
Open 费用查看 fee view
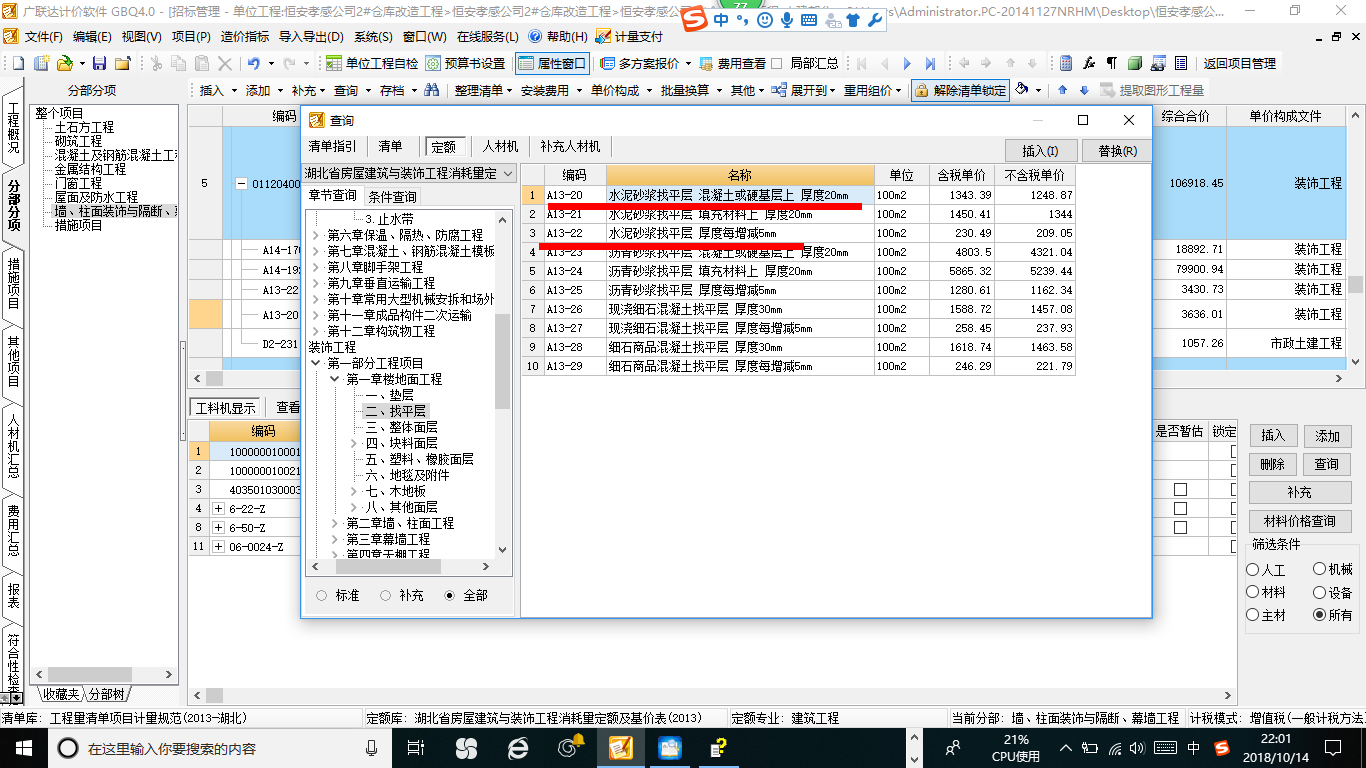(x=733, y=63)
